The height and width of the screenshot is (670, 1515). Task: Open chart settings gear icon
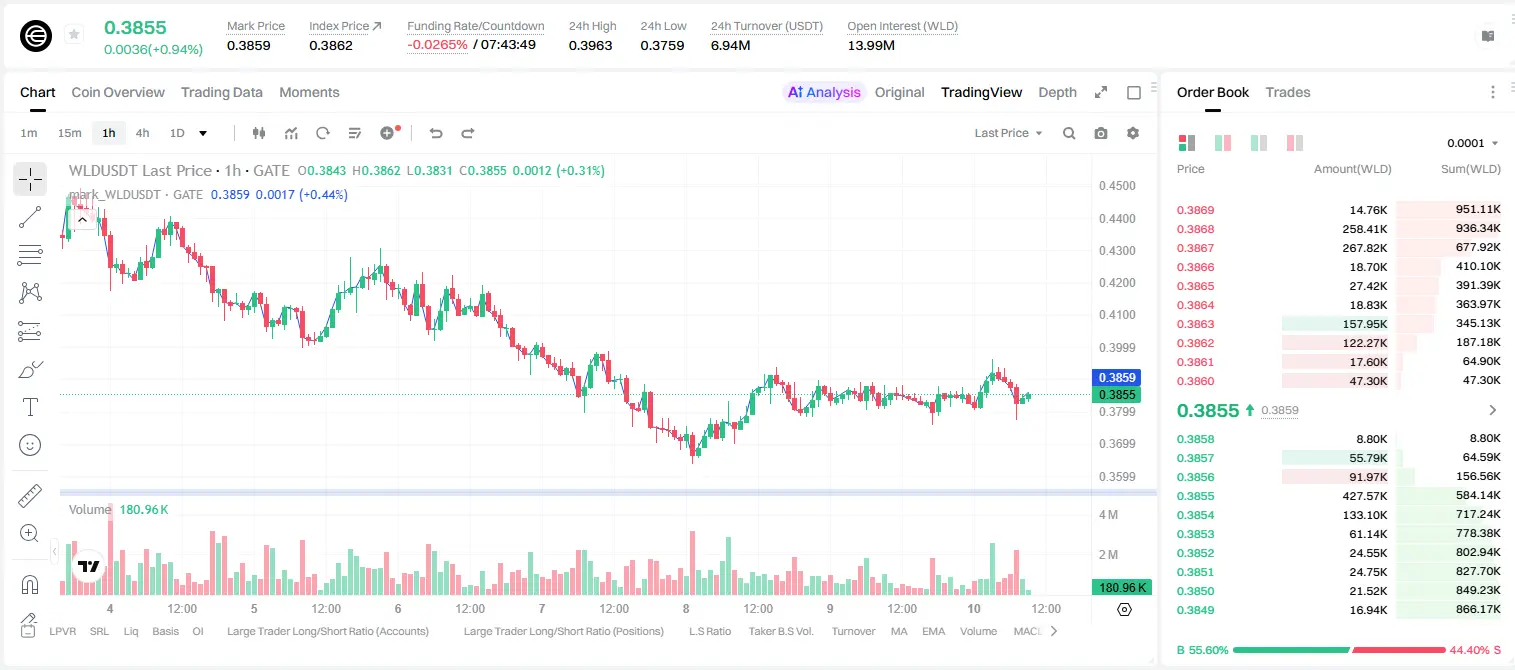pos(1133,133)
